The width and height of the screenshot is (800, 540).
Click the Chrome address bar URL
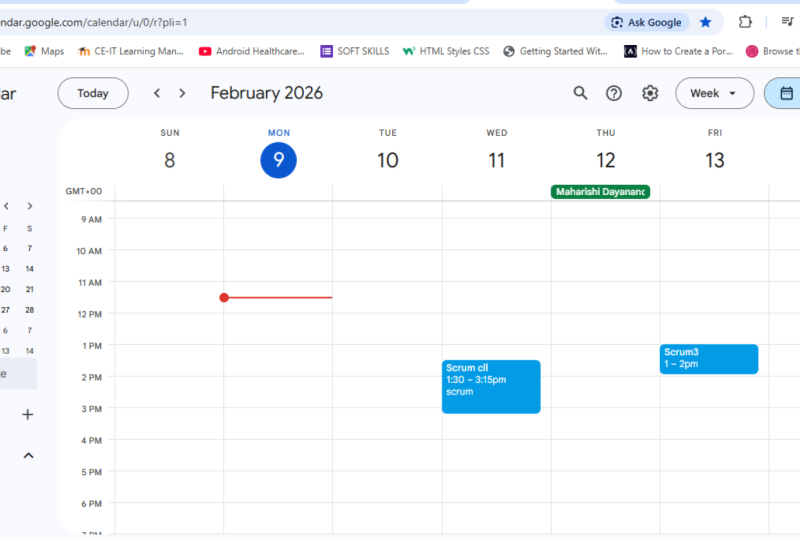[94, 22]
